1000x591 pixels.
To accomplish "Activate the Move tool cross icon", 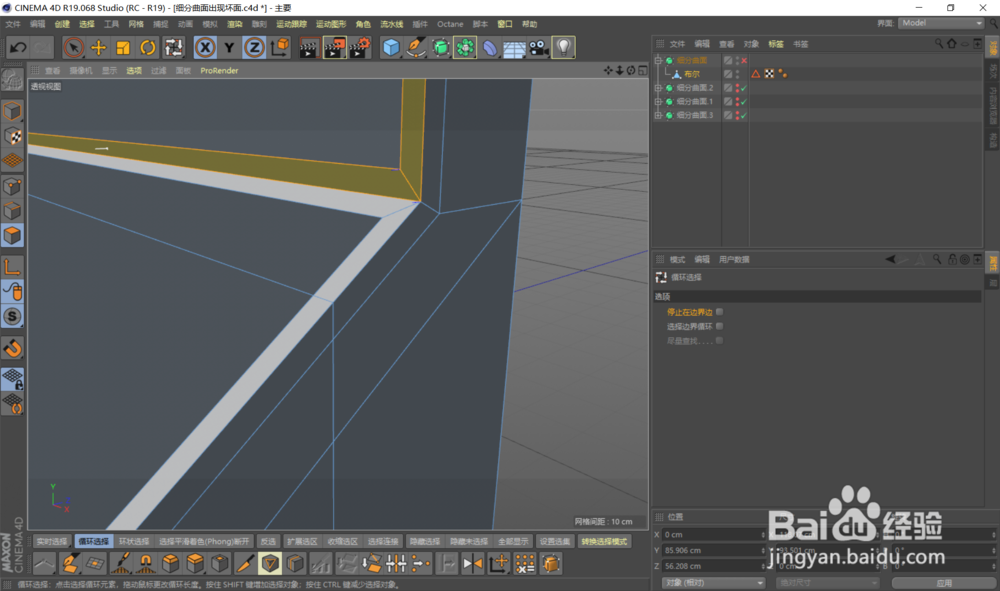I will [x=98, y=48].
